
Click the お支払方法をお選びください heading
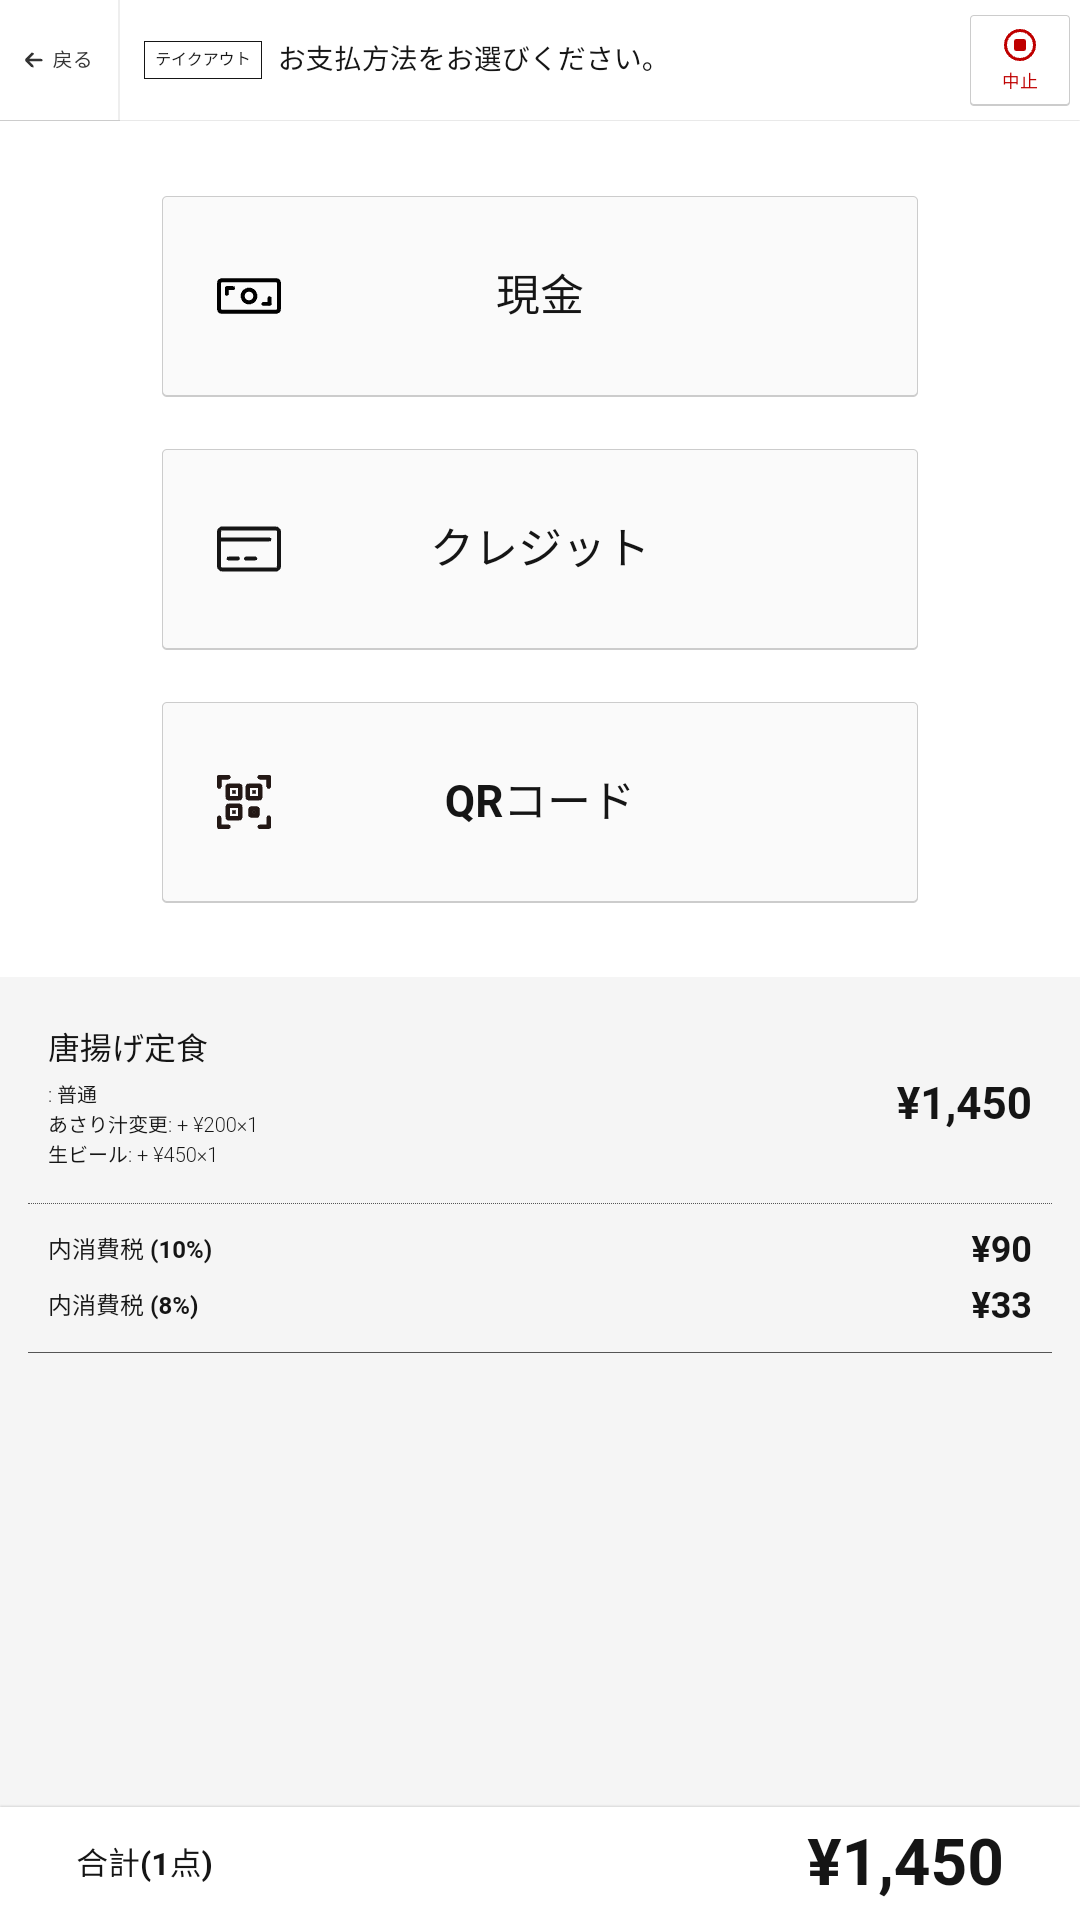[468, 60]
